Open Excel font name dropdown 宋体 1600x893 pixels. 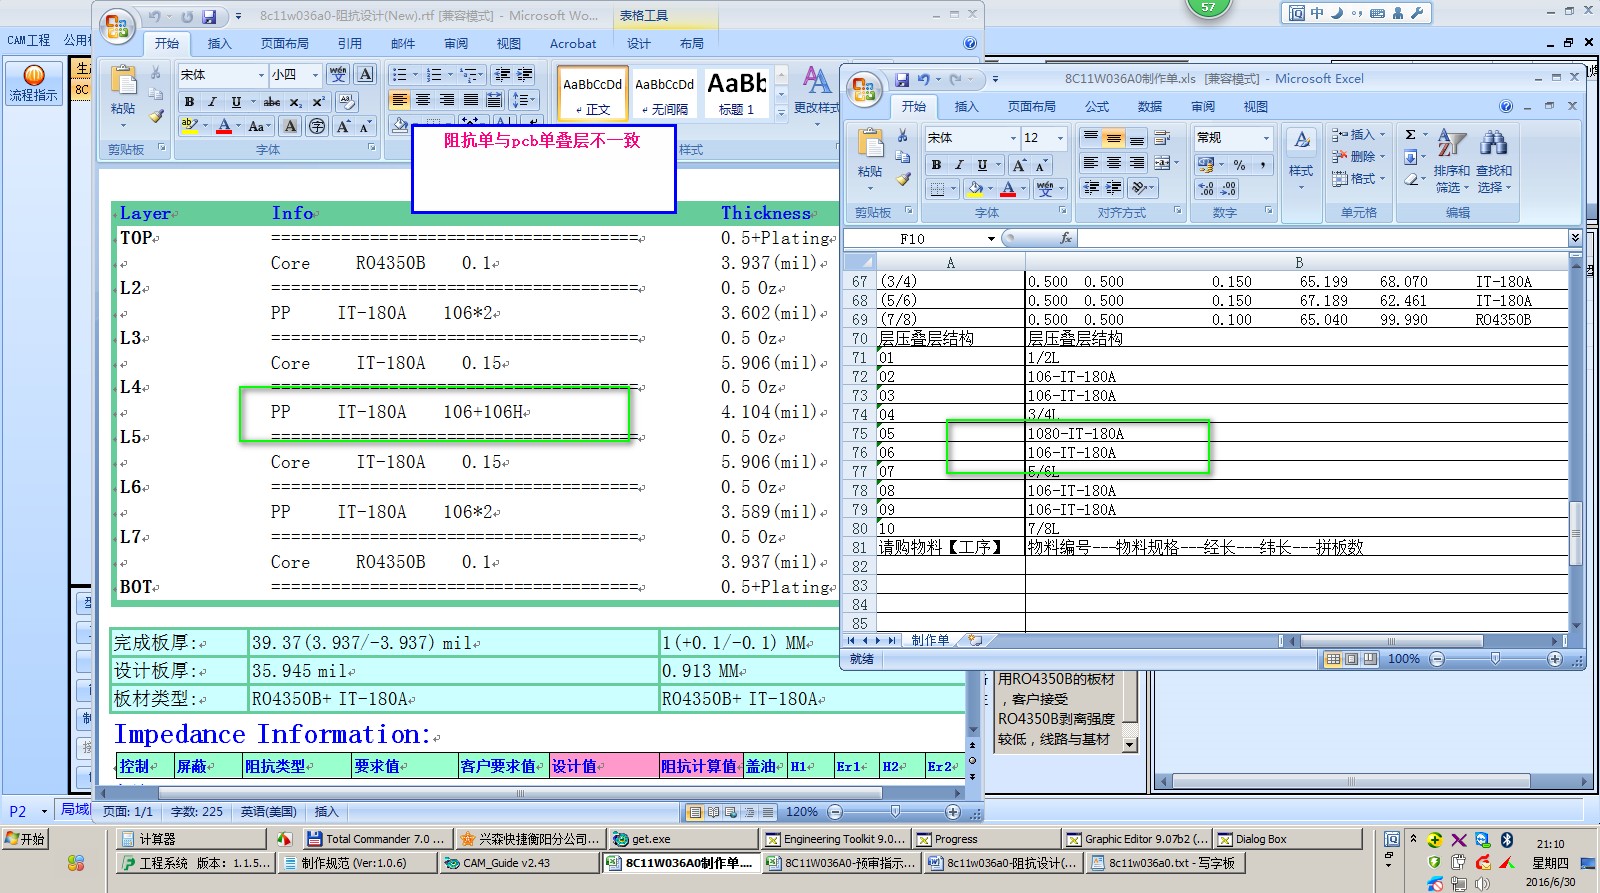click(x=1013, y=138)
